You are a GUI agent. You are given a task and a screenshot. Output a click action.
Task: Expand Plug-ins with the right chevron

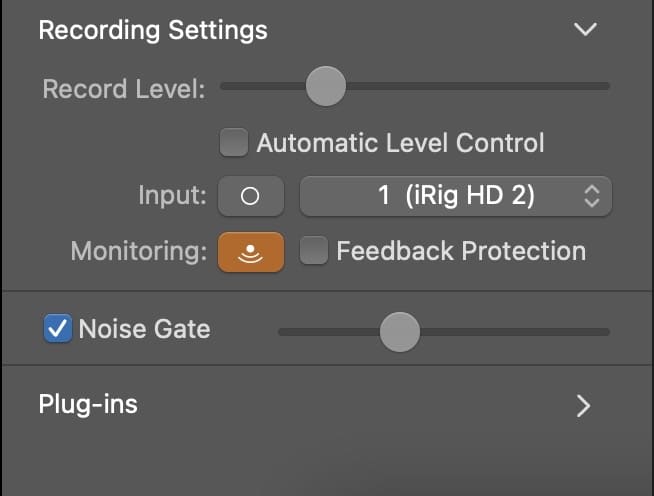[x=584, y=406]
